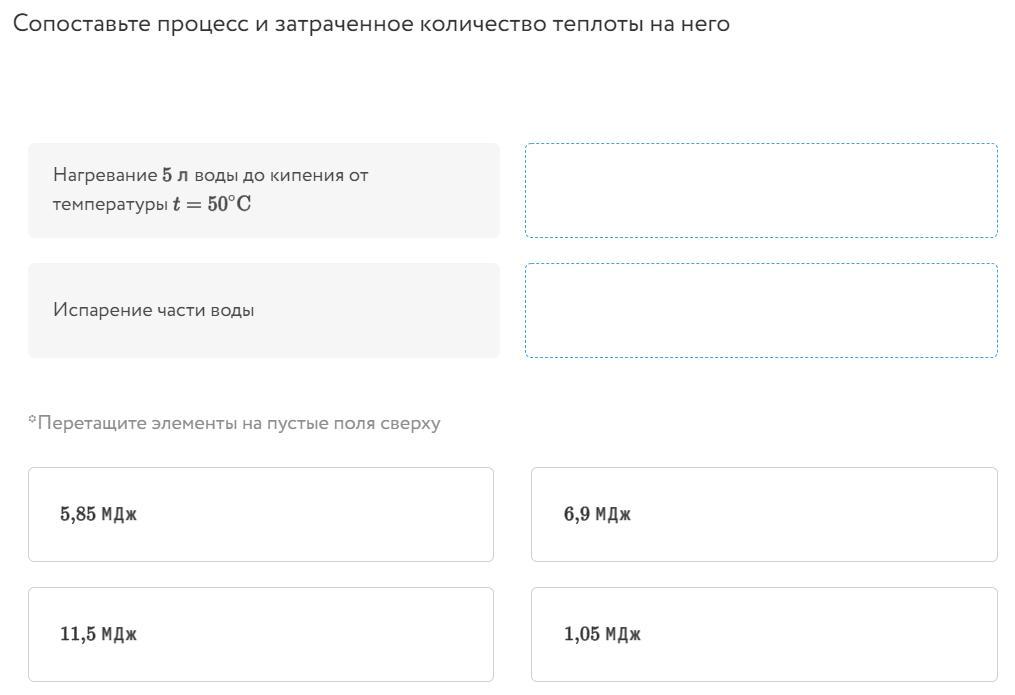Image resolution: width=1015 pixels, height=695 pixels.
Task: Click the empty drop field beside Испарение части воды
Action: pos(761,310)
